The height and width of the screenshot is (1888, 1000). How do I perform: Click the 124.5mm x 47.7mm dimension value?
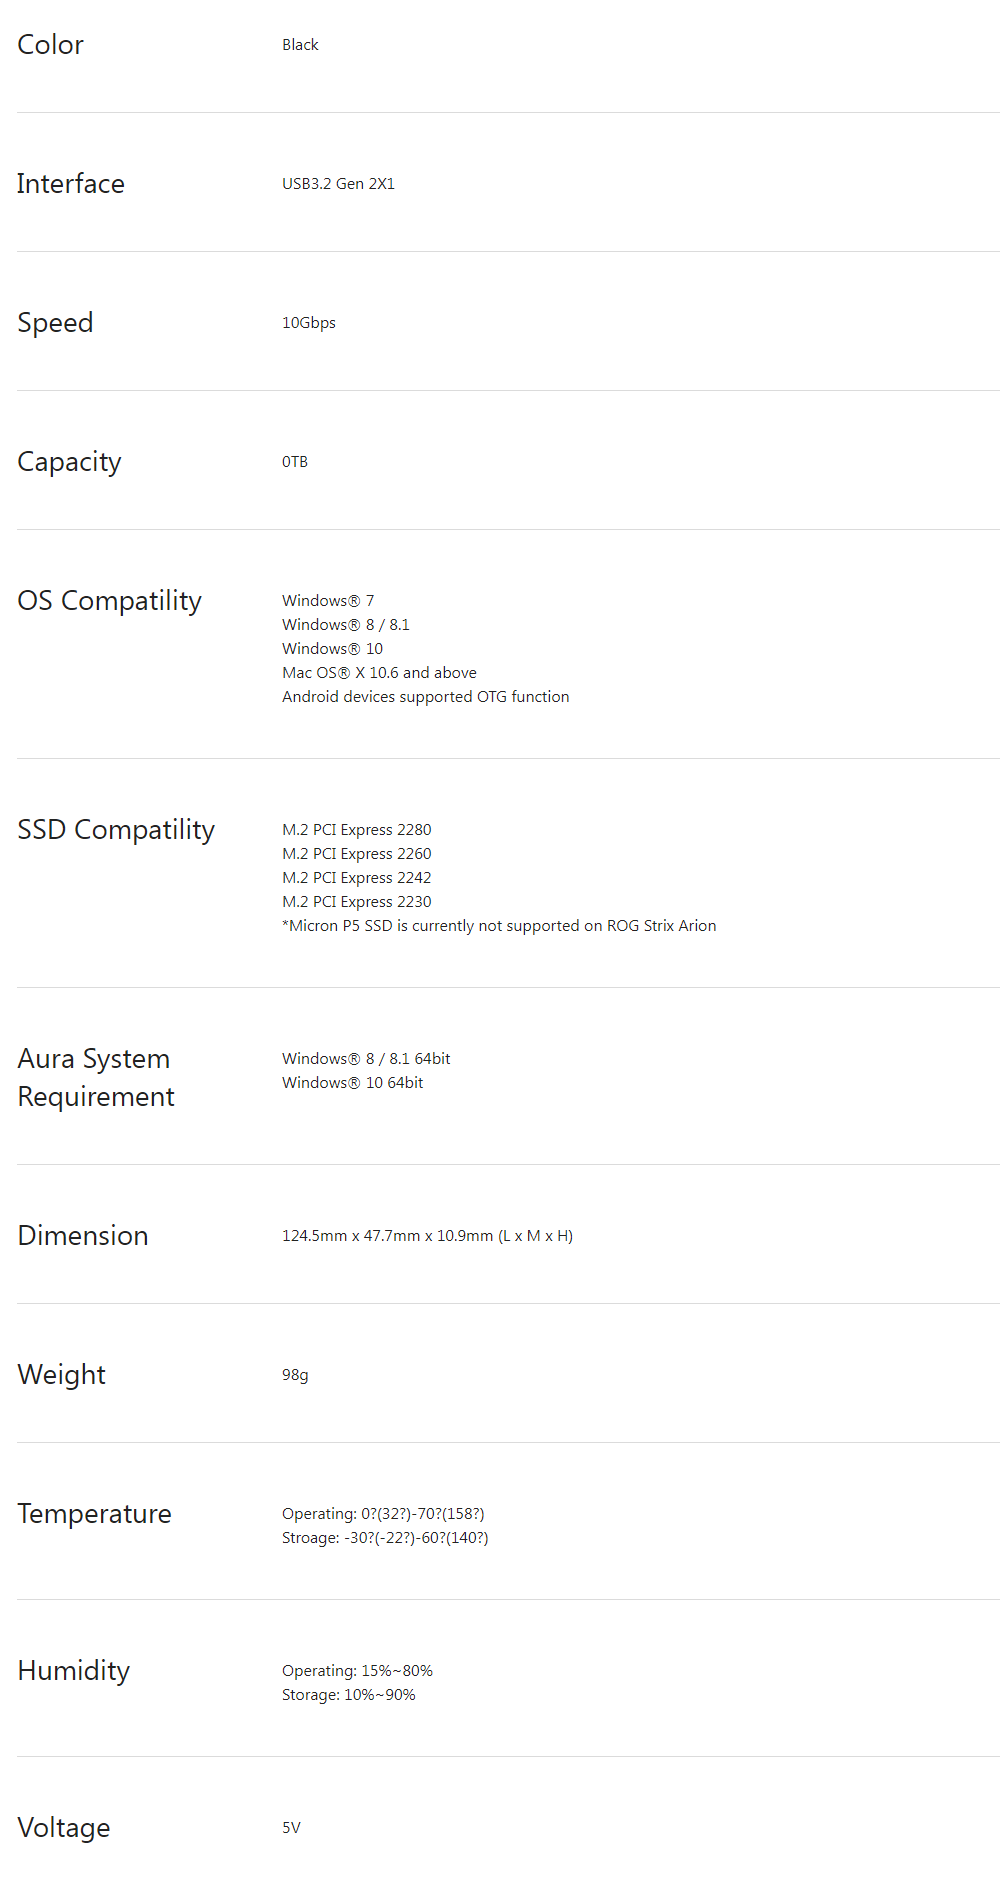[x=427, y=1236]
